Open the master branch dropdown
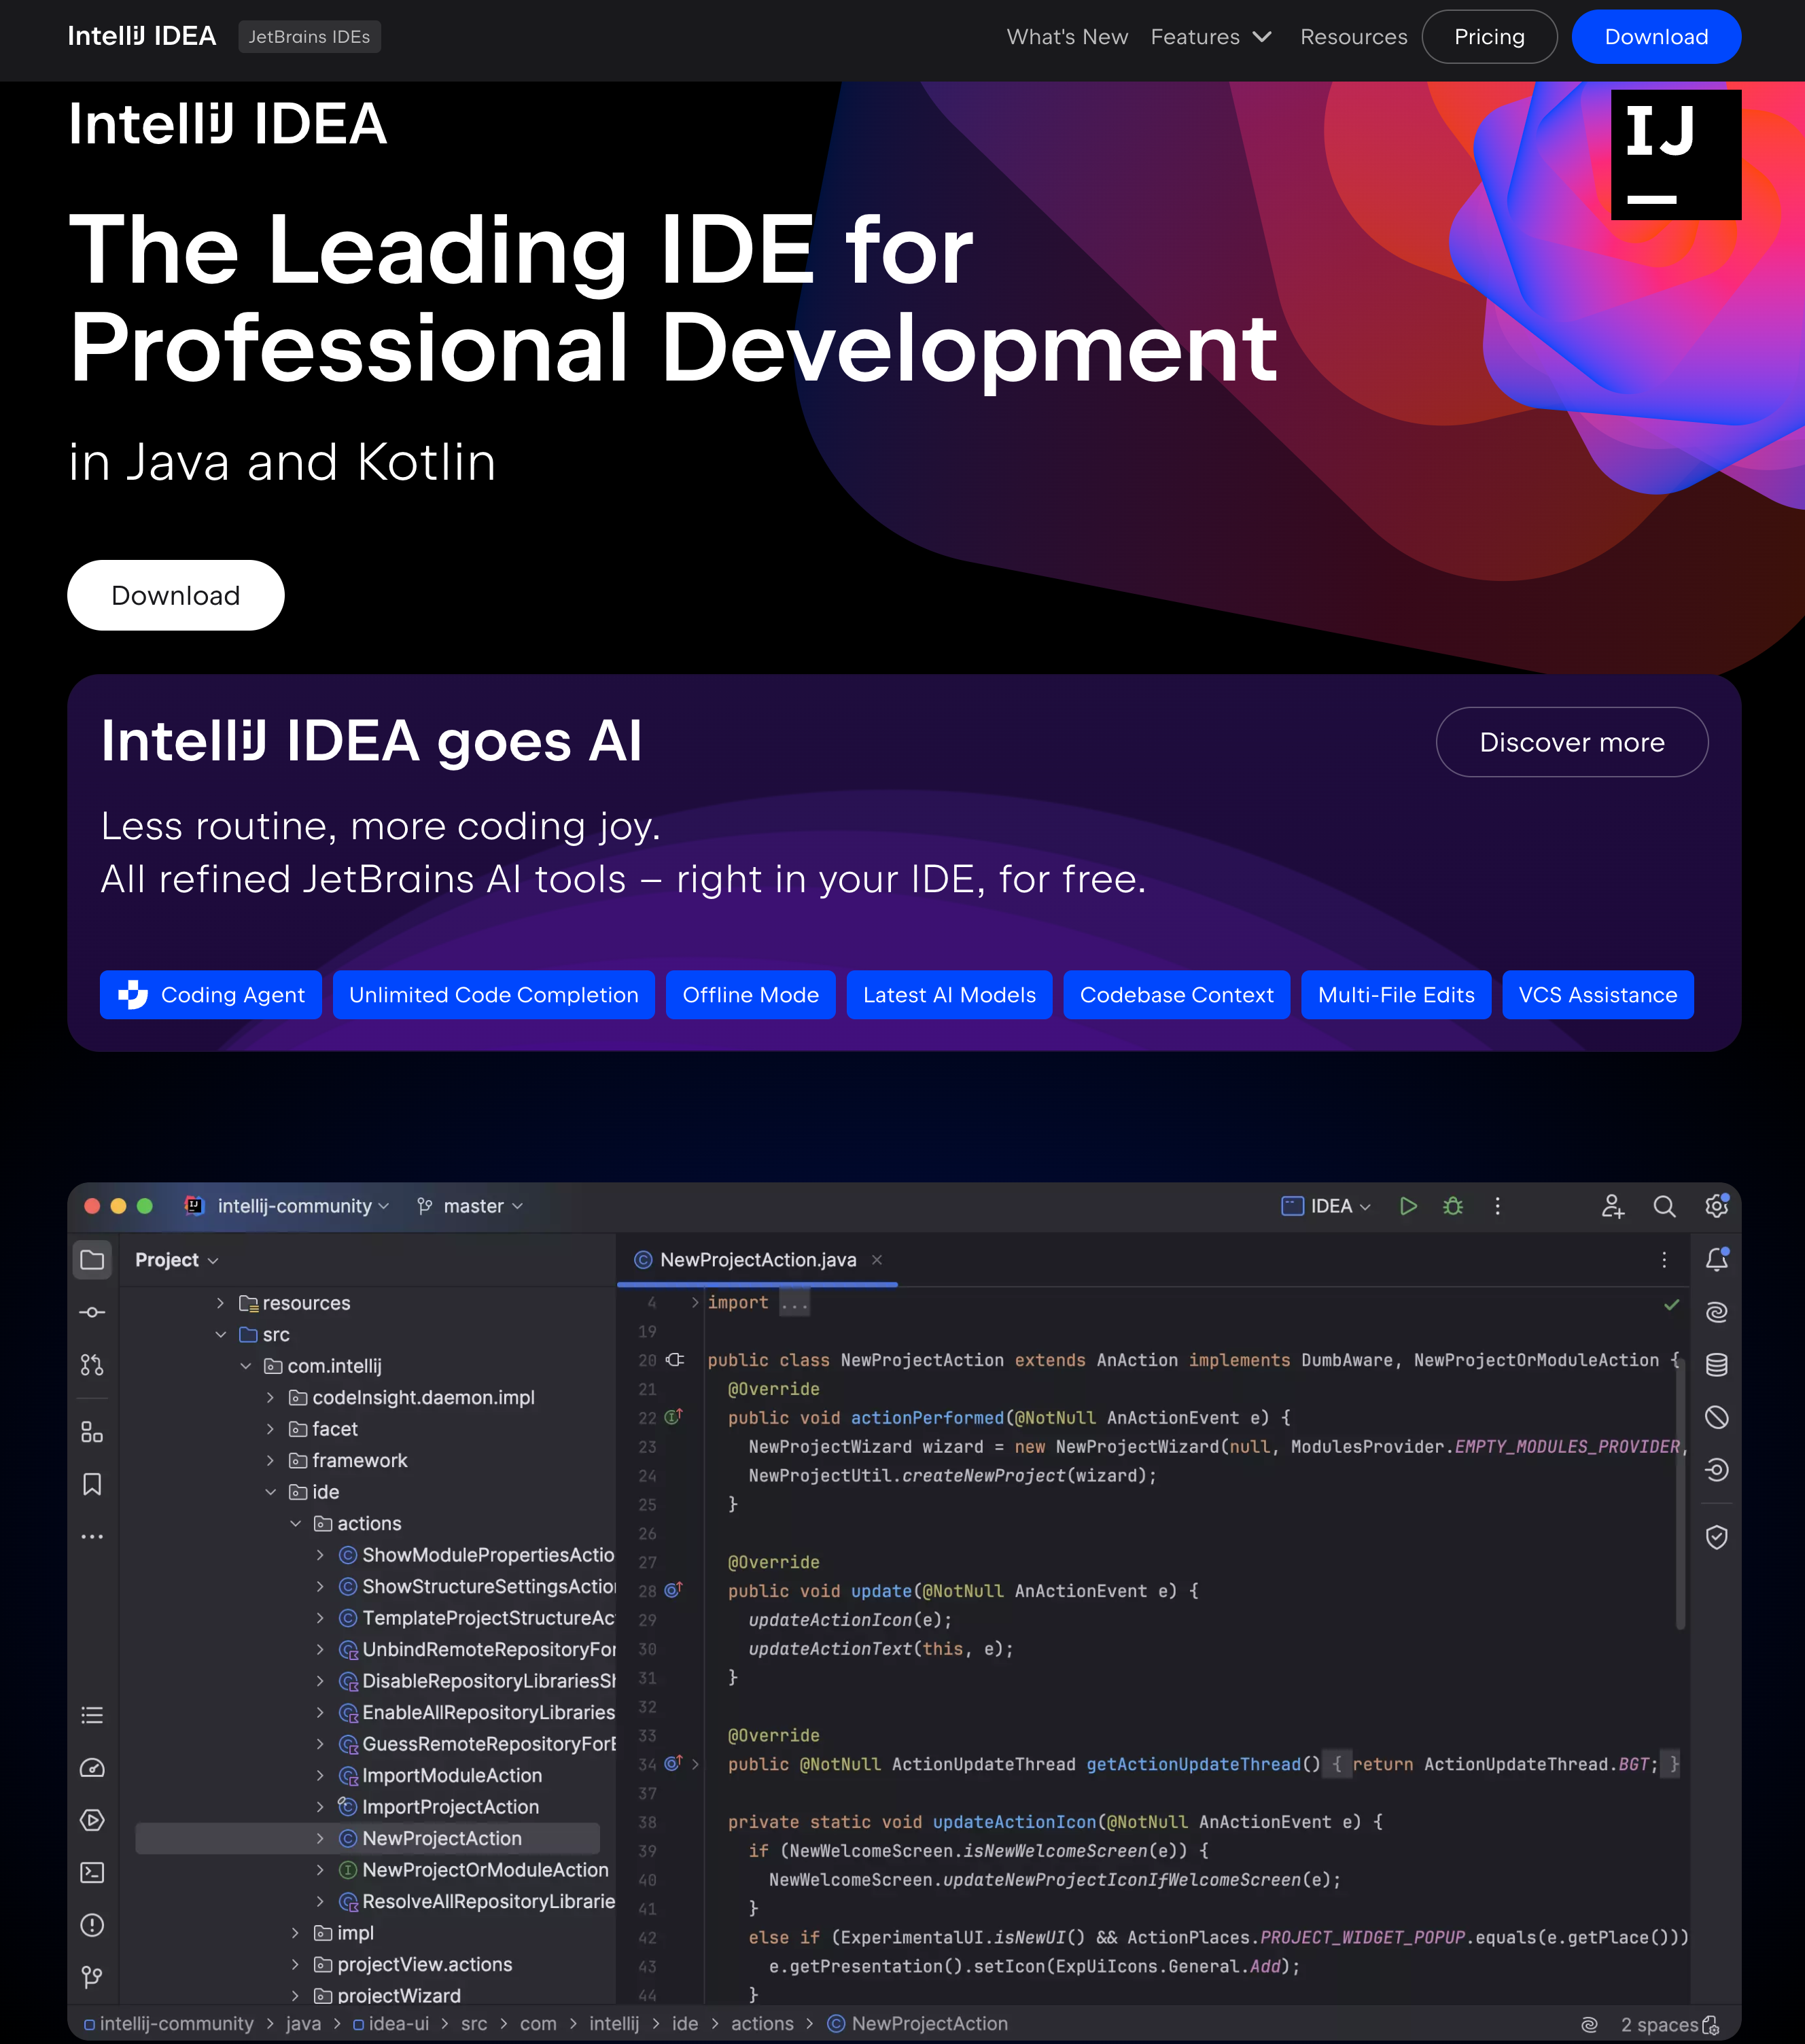Image resolution: width=1805 pixels, height=2044 pixels. pos(470,1206)
